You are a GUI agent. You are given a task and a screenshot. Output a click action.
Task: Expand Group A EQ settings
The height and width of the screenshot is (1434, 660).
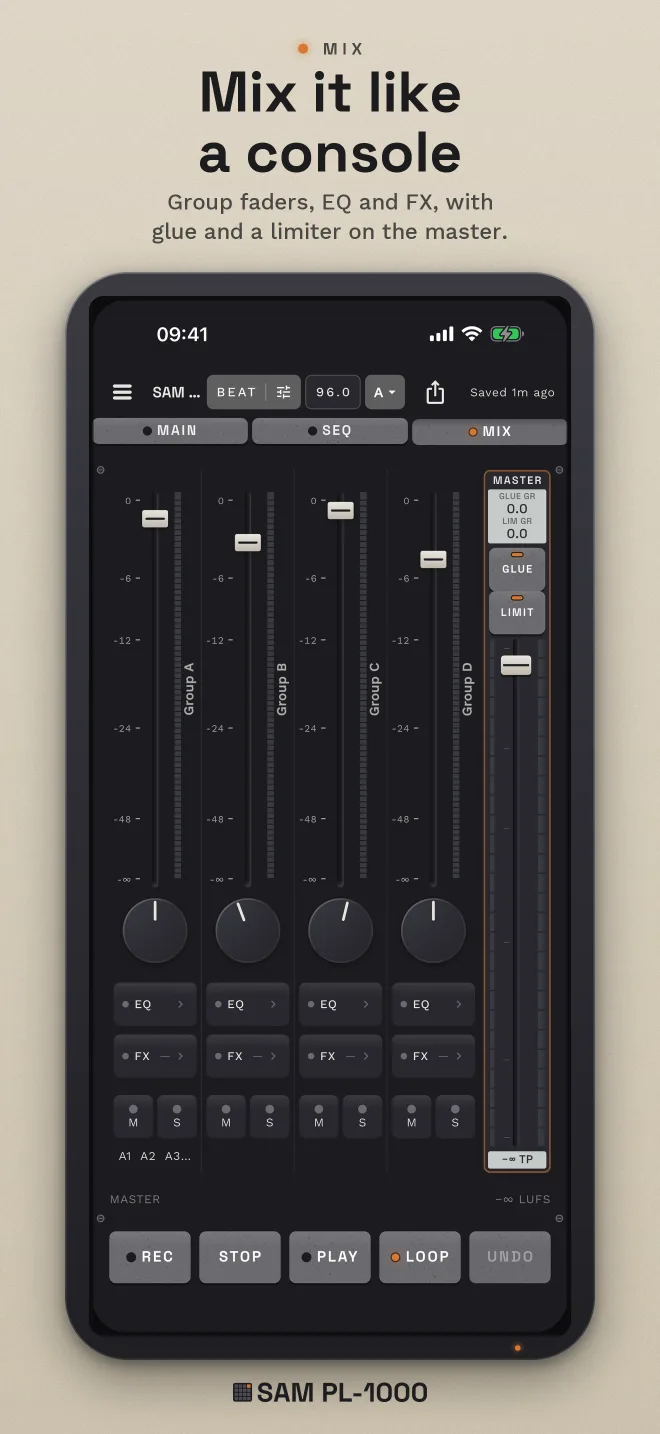pos(155,1004)
